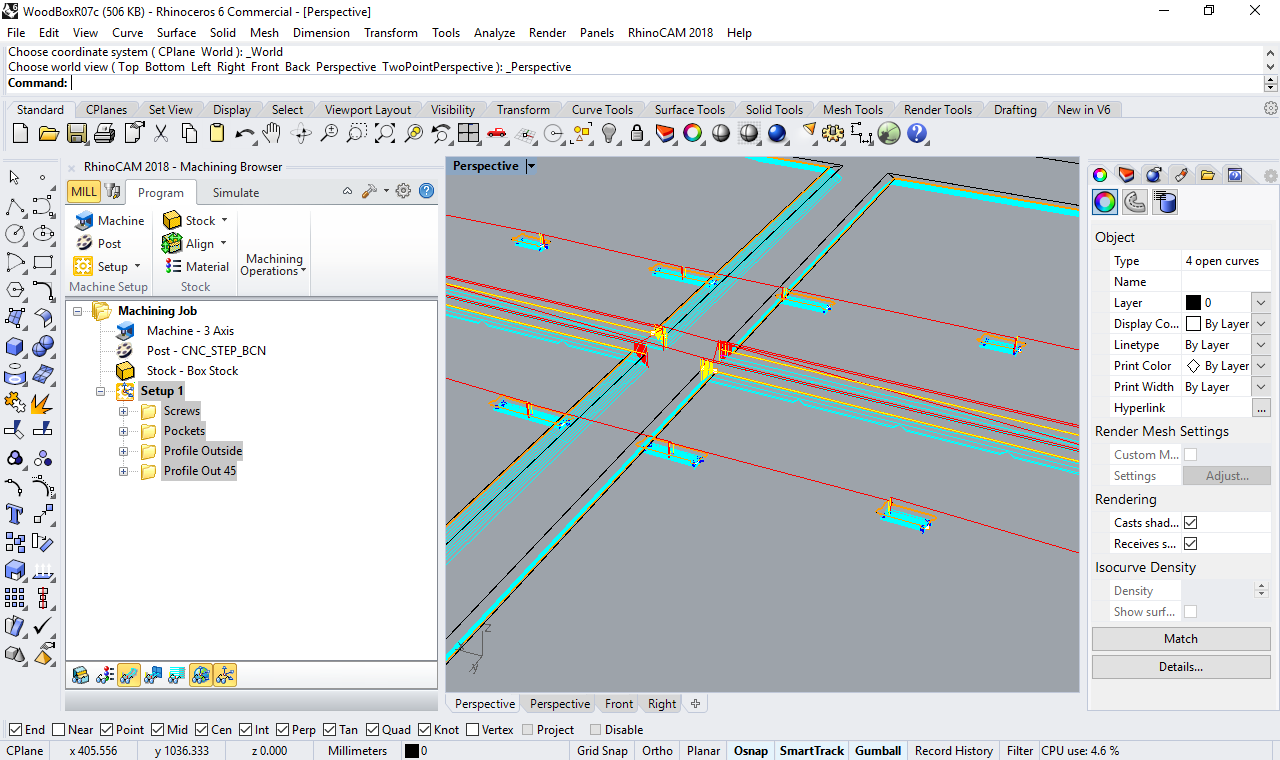Toggle Gumball in status bar
The width and height of the screenshot is (1280, 760).
[x=878, y=751]
